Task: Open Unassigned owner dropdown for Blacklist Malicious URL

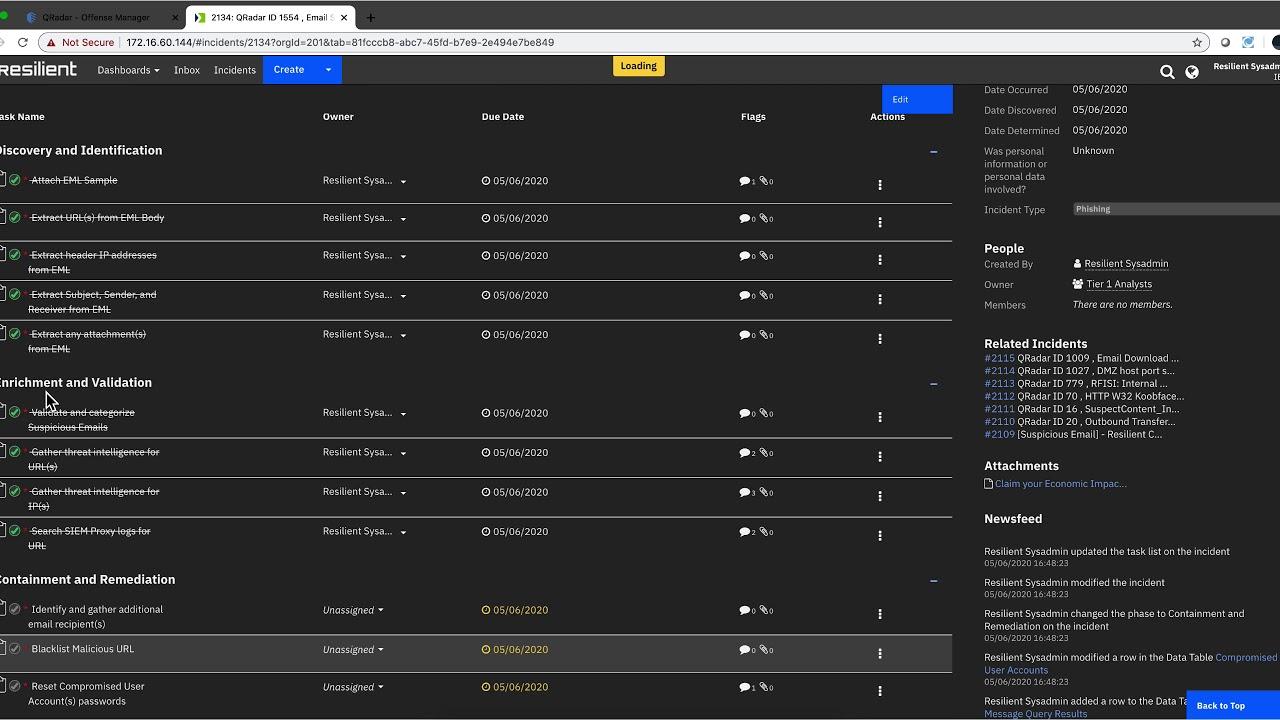Action: point(353,650)
